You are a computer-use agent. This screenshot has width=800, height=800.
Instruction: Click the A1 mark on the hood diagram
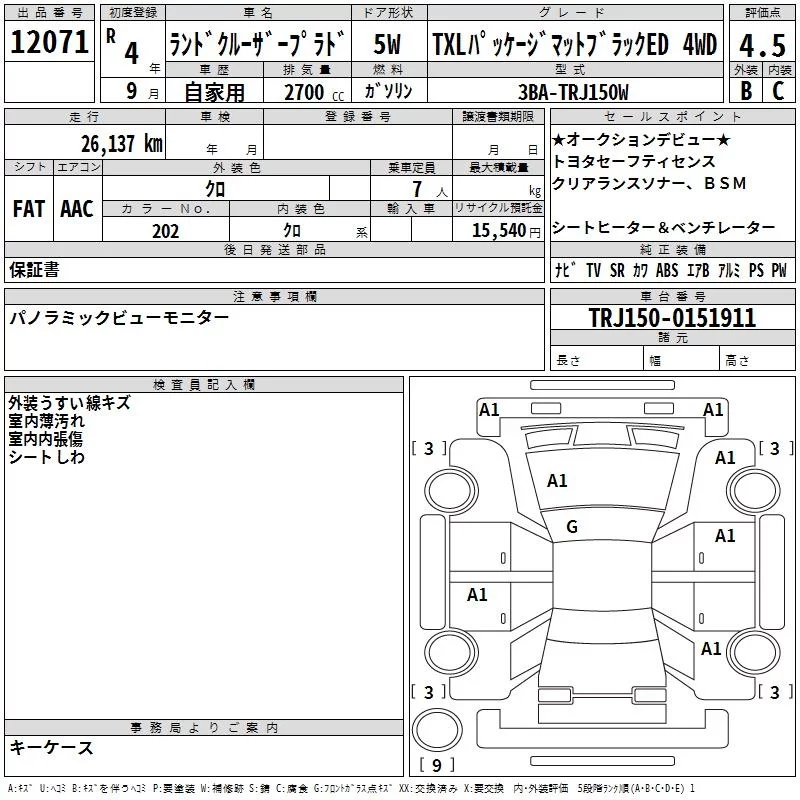pyautogui.click(x=557, y=481)
